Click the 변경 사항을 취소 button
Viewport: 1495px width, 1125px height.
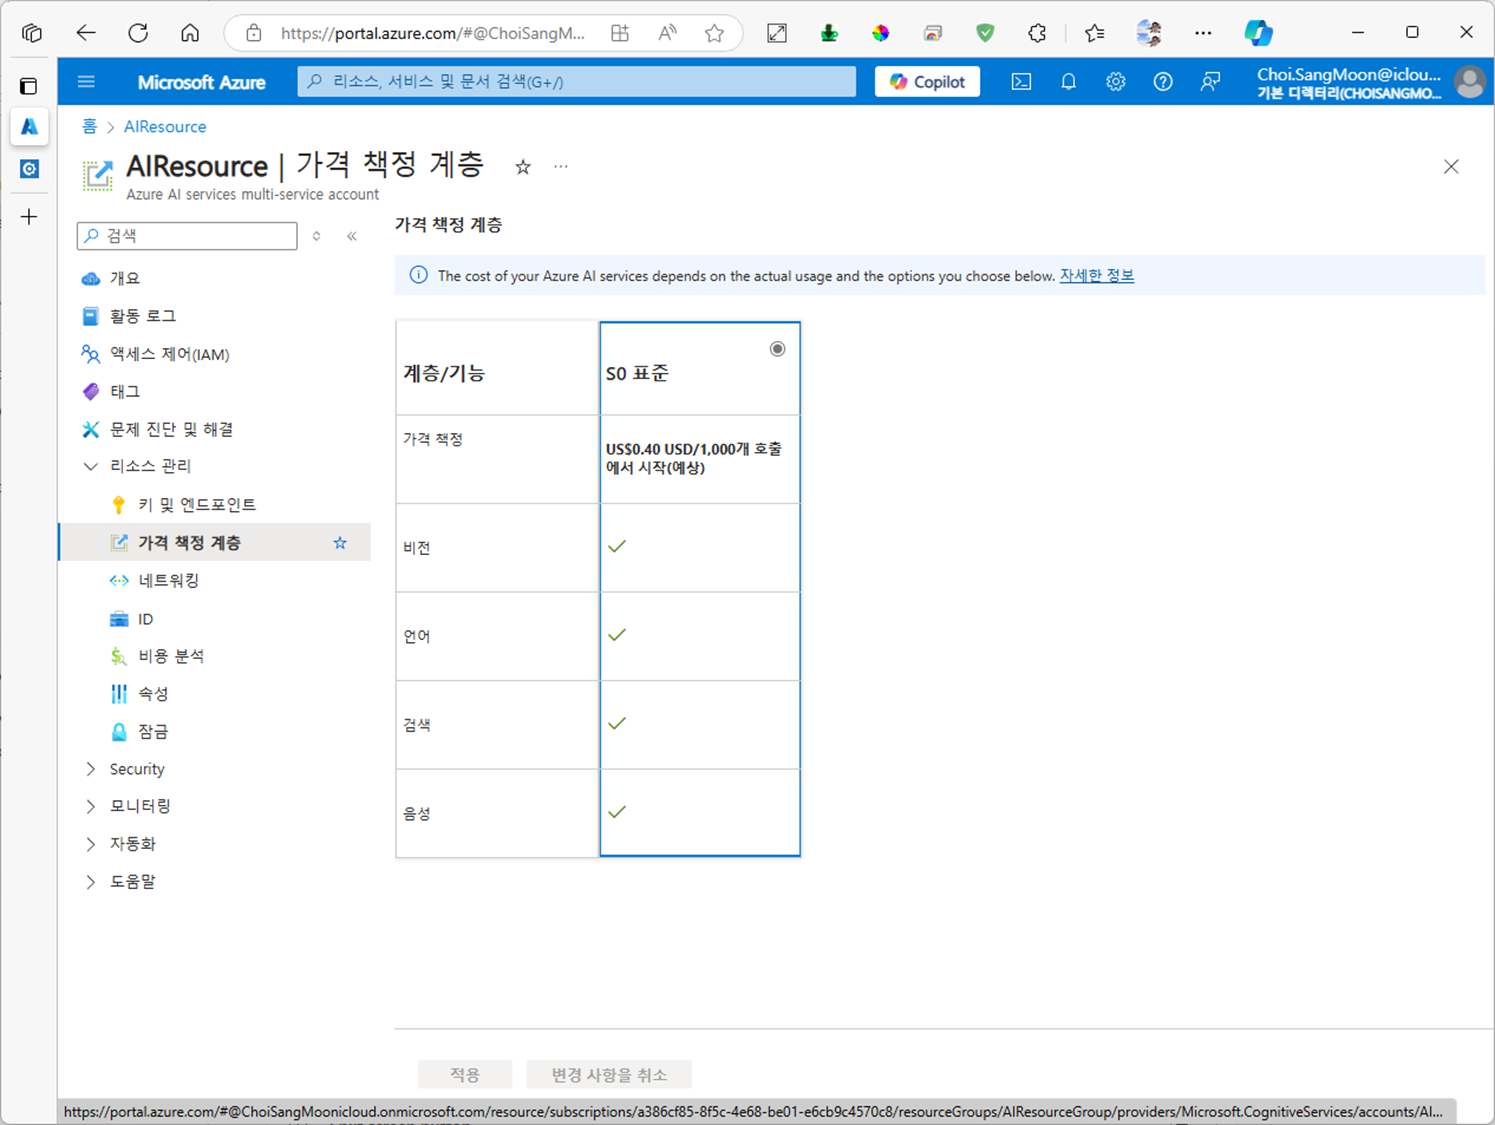click(x=609, y=1075)
